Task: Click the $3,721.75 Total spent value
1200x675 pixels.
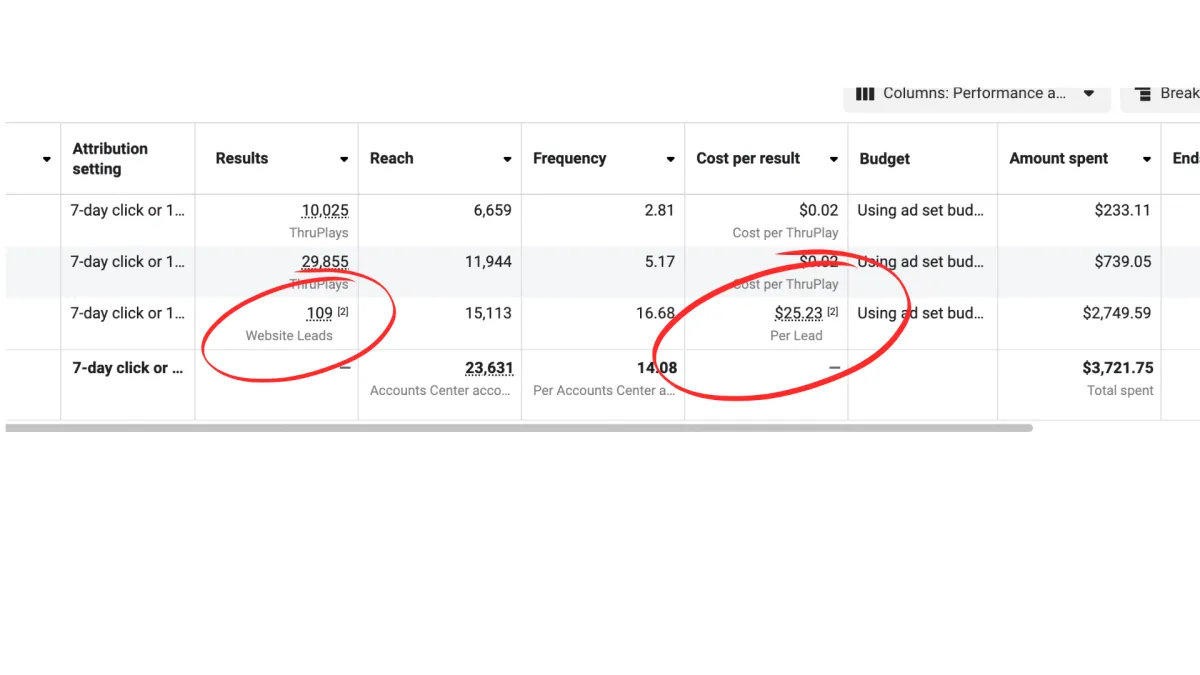Action: (1118, 368)
